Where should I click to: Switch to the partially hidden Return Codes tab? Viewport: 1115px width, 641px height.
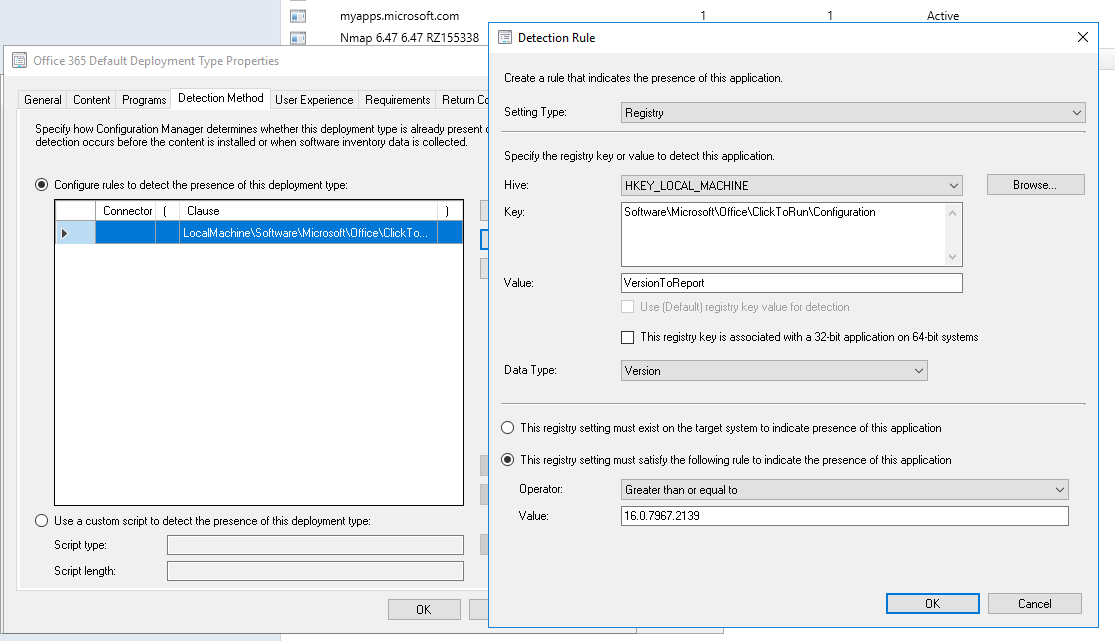(462, 100)
